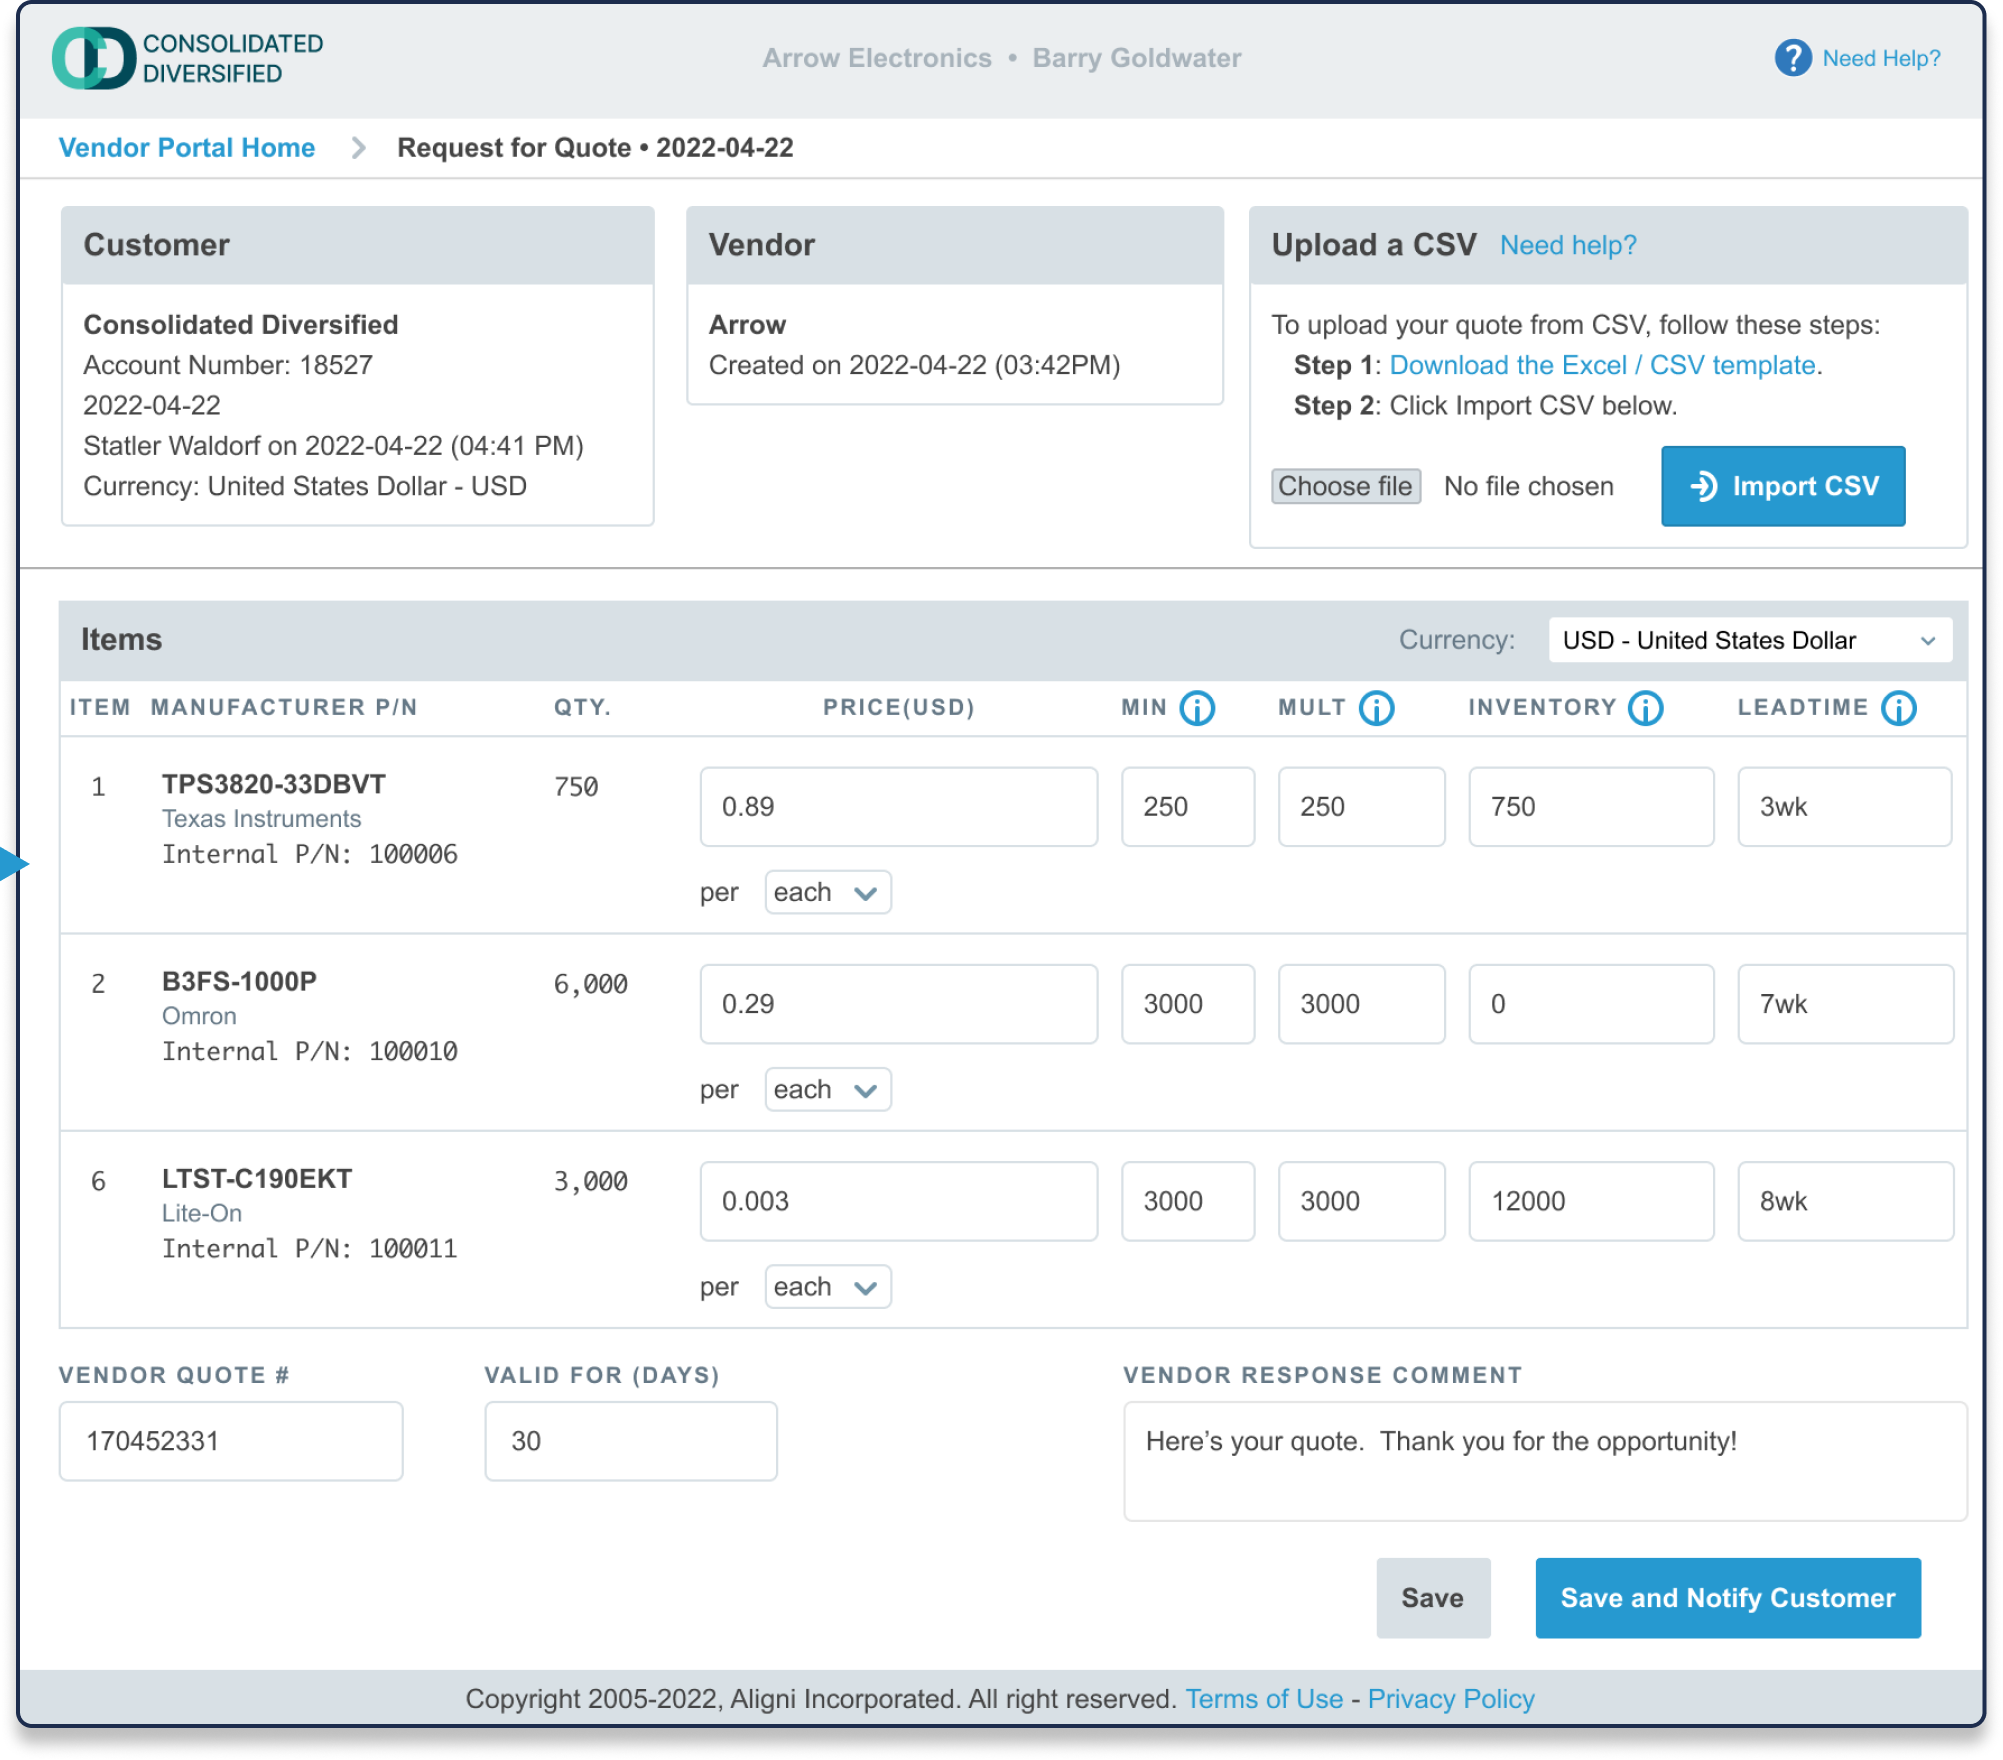Click Barry Goldwater in the header
This screenshot has width=2003, height=1760.
click(x=1136, y=58)
